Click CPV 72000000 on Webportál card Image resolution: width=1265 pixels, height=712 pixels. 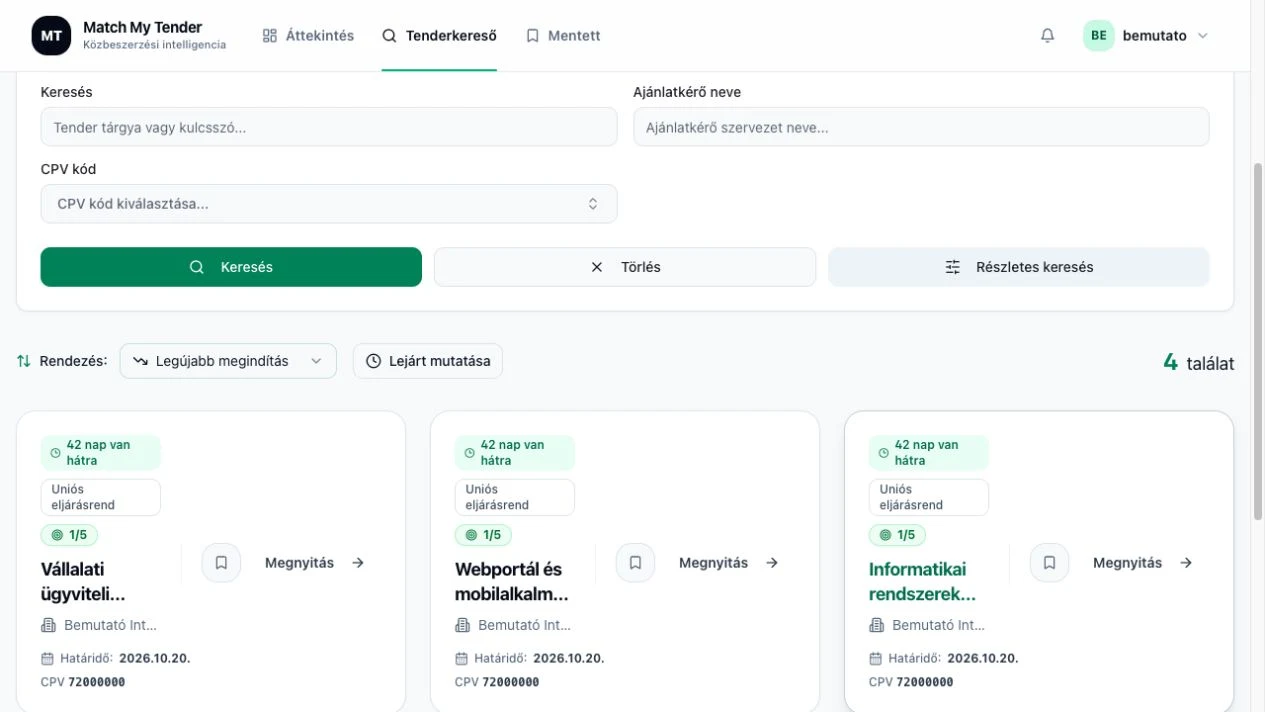click(497, 682)
